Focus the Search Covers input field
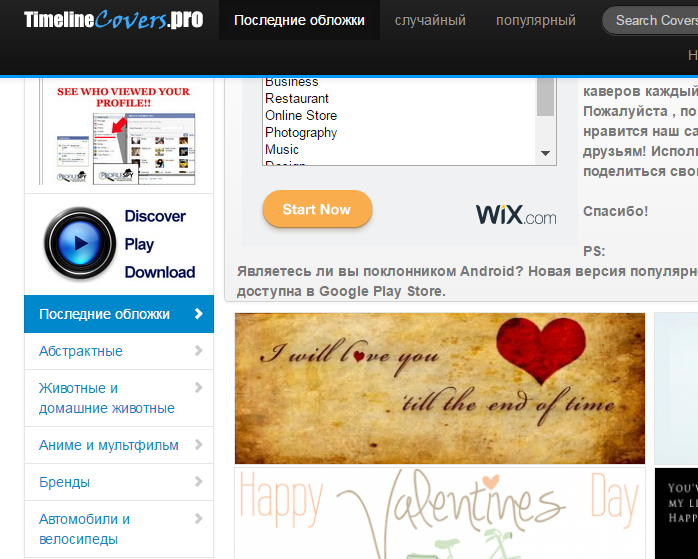Viewport: 698px width, 559px height. pos(651,20)
